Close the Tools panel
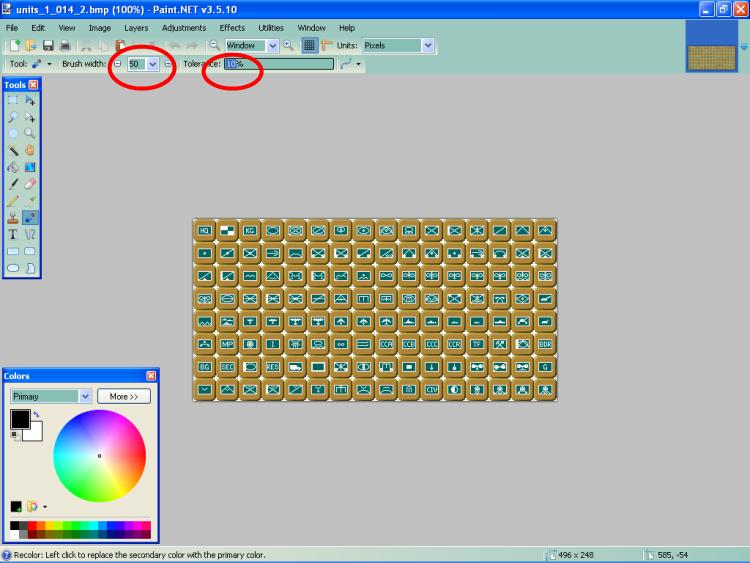 point(33,85)
